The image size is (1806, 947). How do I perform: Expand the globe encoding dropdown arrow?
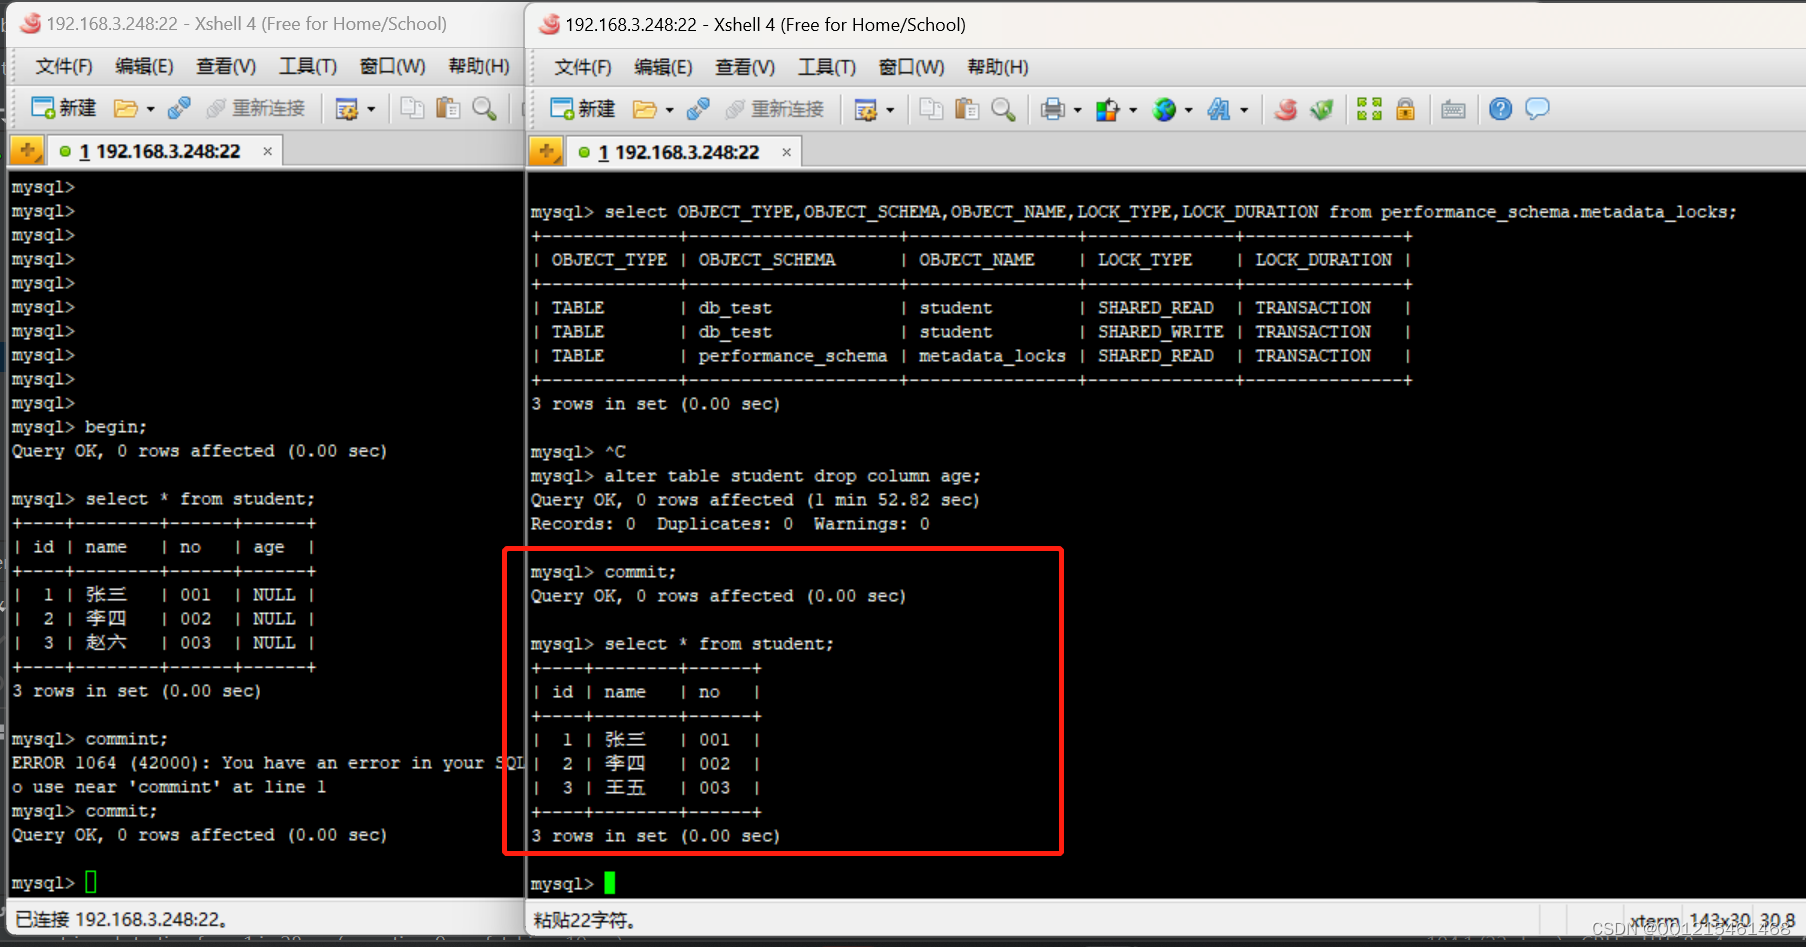click(x=1188, y=110)
